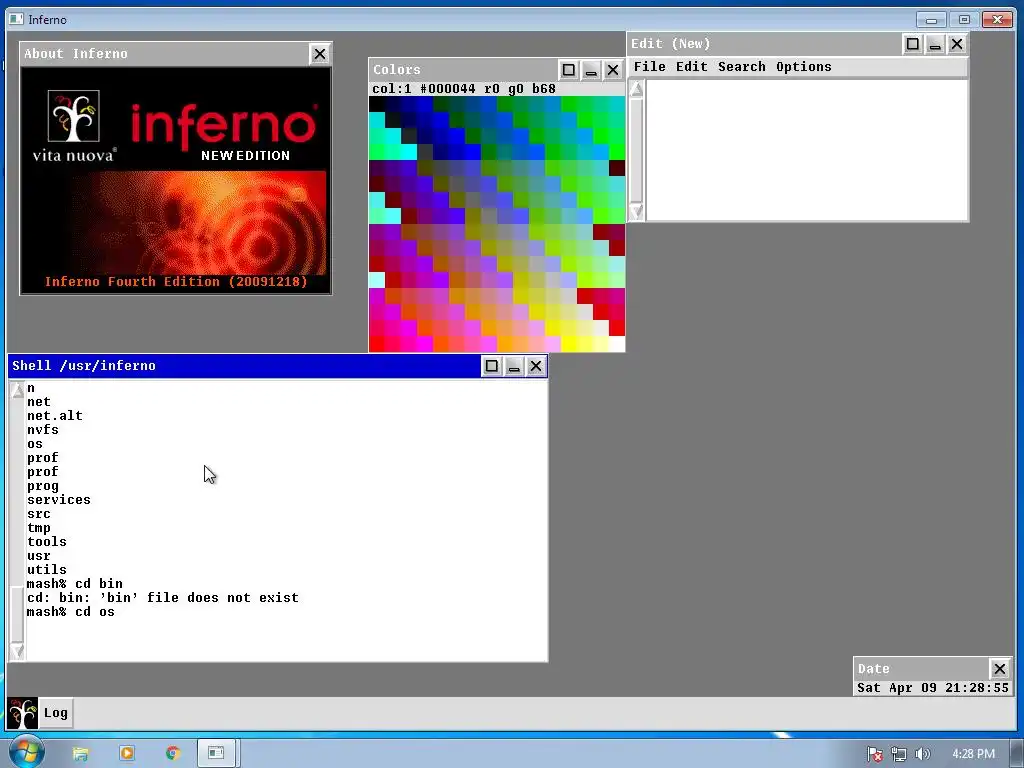The width and height of the screenshot is (1024, 768).
Task: Open Windows Explorer from taskbar
Action: click(80, 754)
